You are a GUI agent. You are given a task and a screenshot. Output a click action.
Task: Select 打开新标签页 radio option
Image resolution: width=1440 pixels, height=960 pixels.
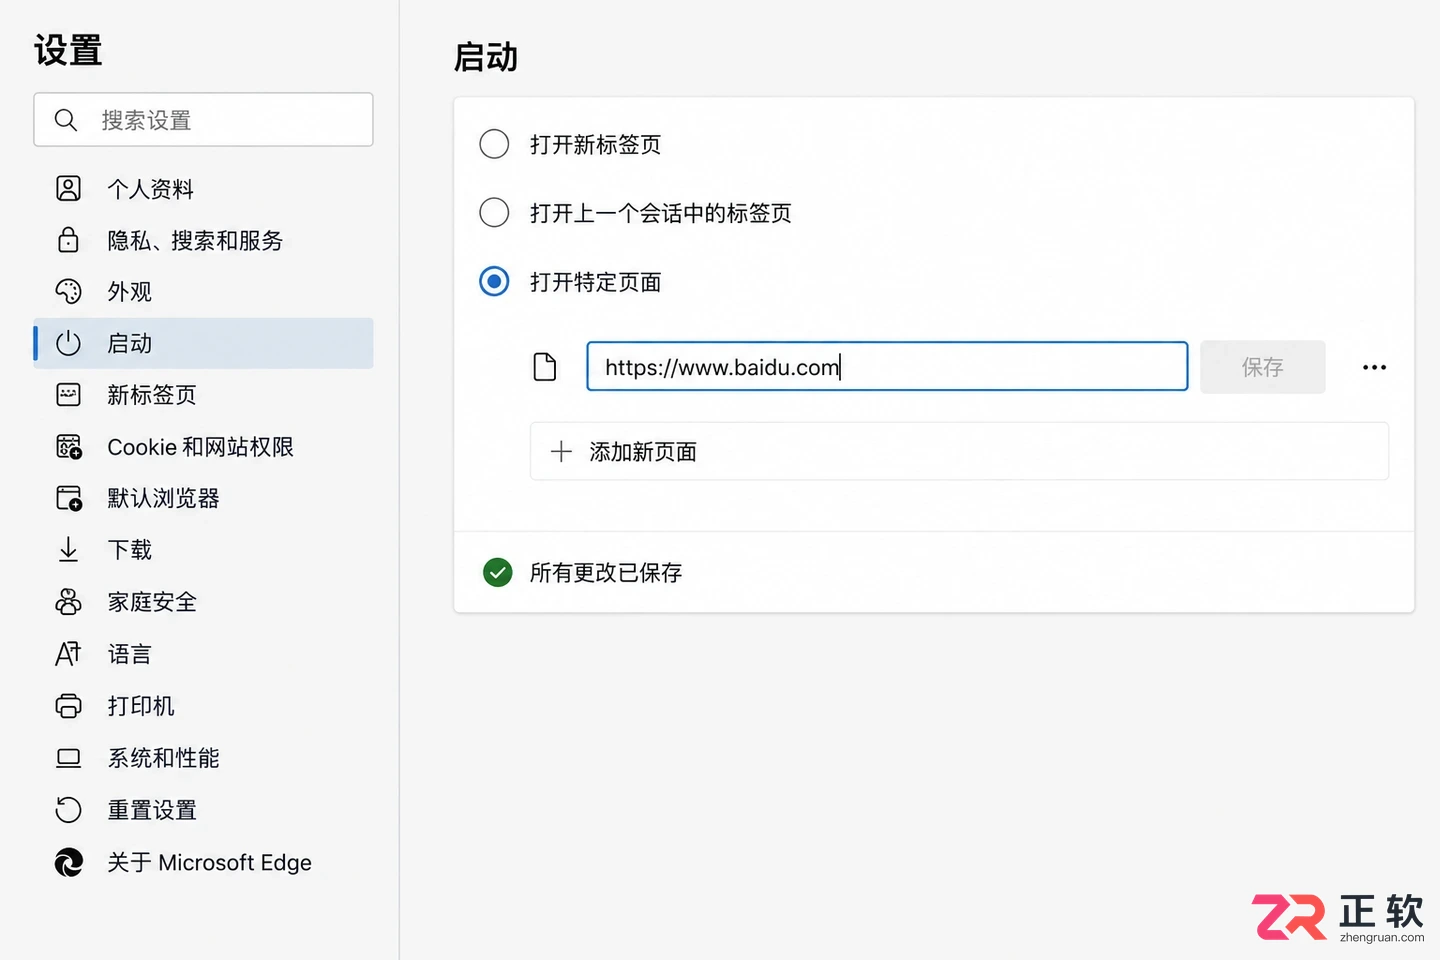coord(494,144)
